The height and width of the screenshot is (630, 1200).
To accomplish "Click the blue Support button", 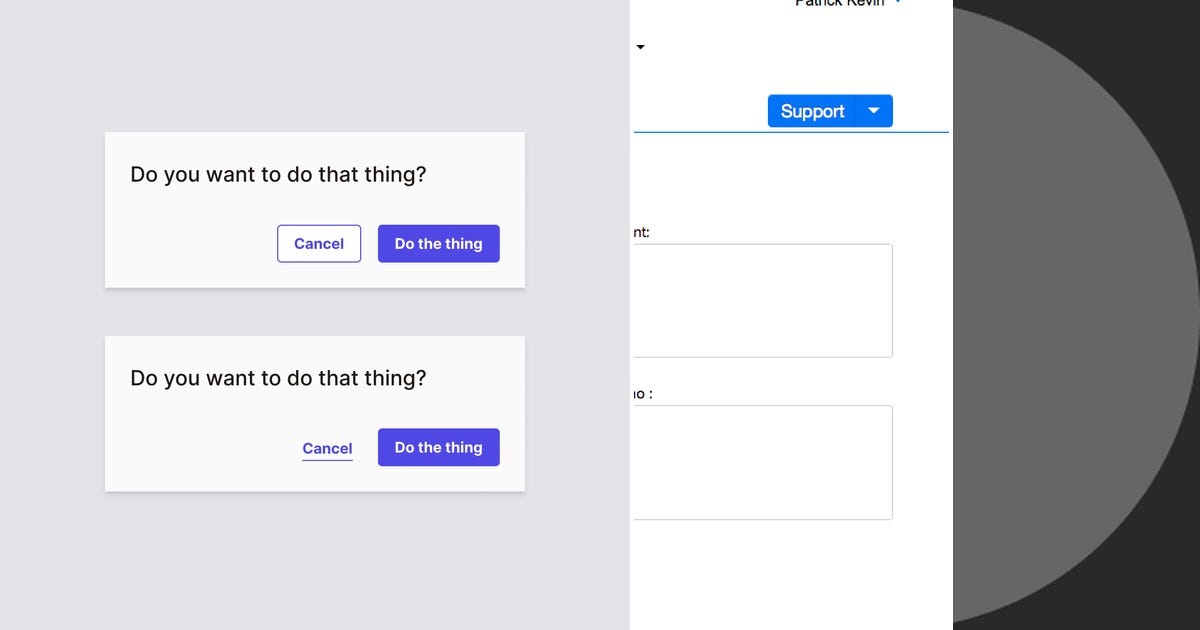I will (812, 110).
